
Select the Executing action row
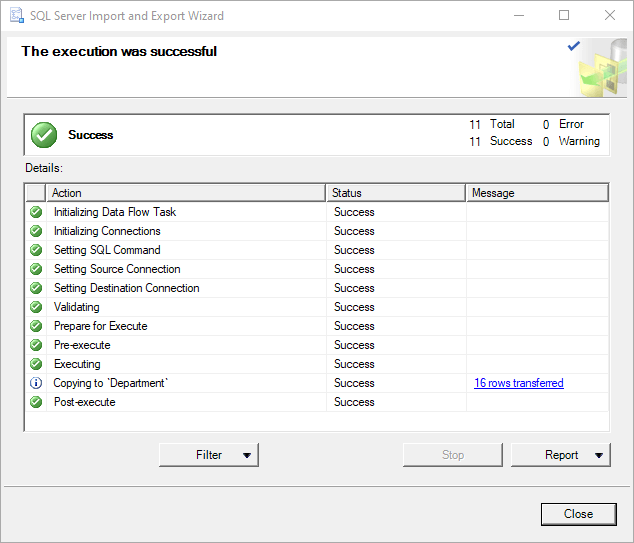[x=317, y=364]
